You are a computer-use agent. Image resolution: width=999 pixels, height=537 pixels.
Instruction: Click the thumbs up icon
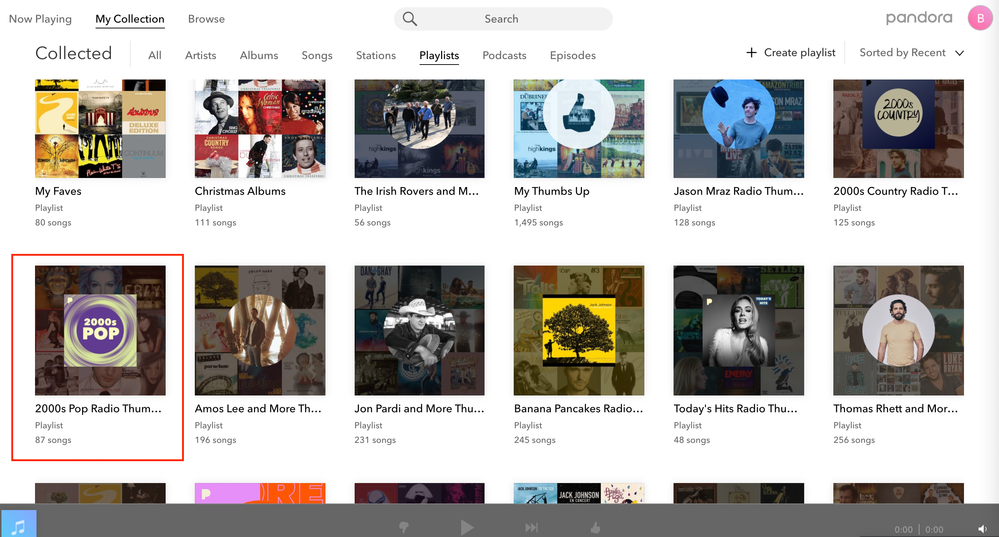[596, 527]
